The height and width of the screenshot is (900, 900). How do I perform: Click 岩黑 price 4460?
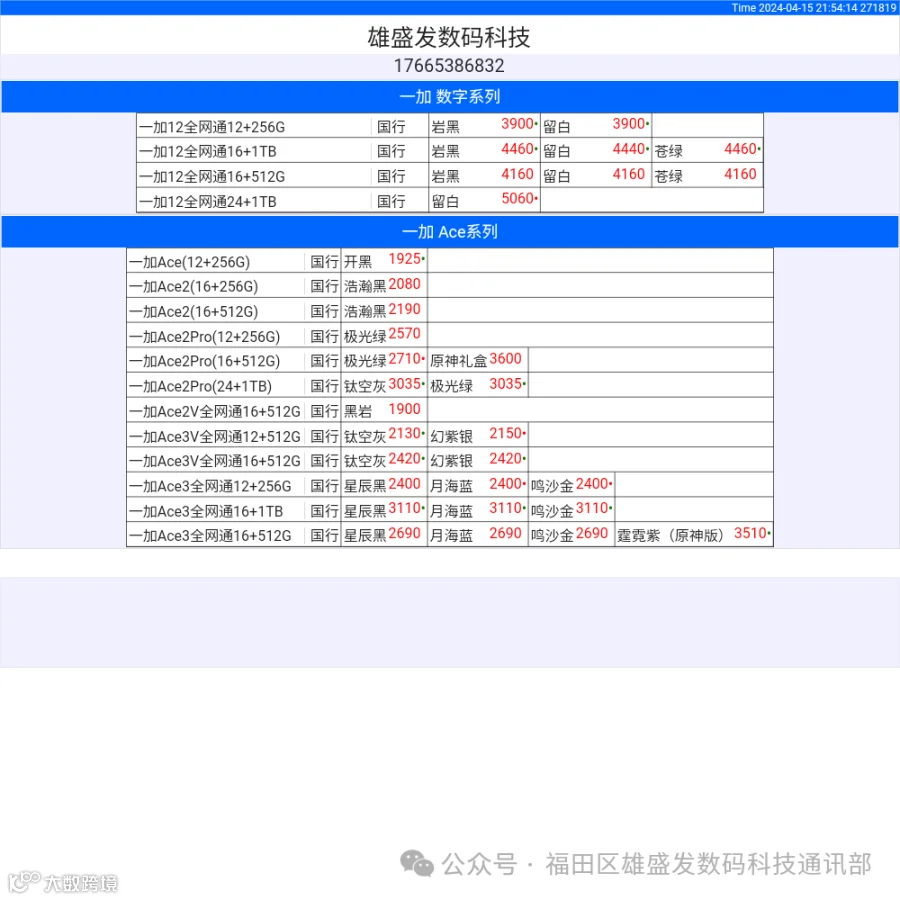pos(518,149)
